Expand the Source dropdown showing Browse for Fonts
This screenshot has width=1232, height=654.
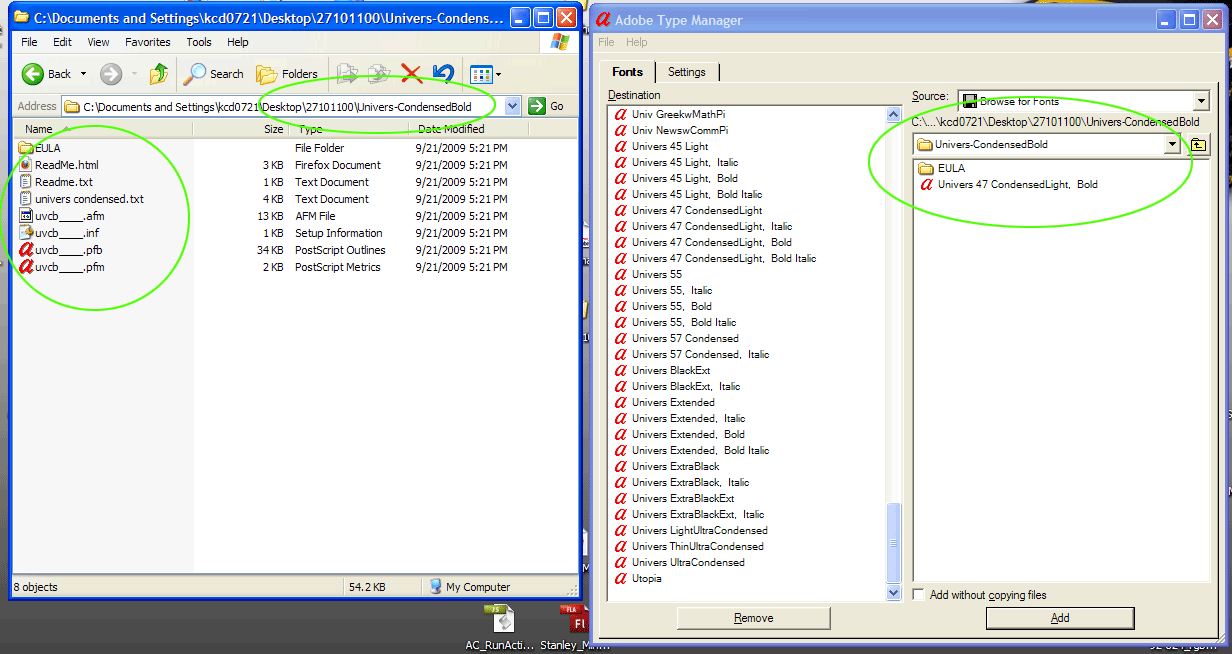point(1201,101)
